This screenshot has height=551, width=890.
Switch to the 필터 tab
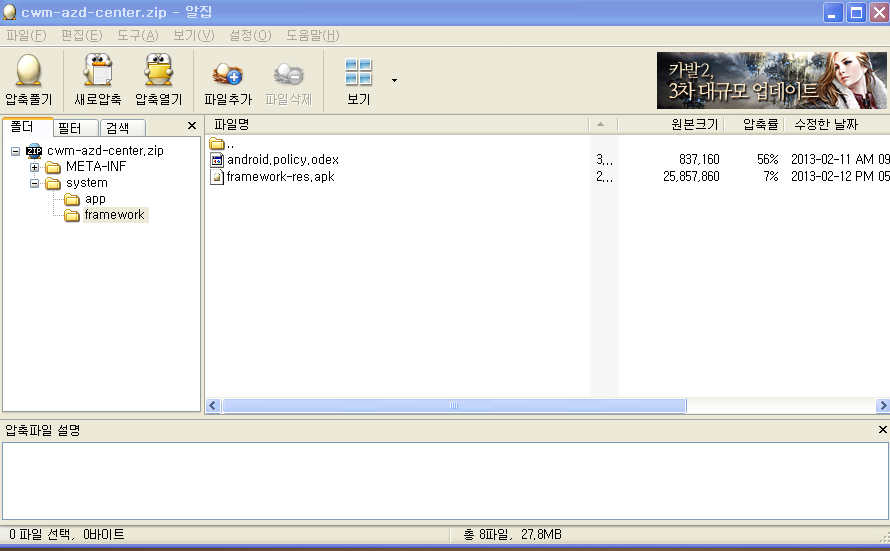click(x=69, y=128)
